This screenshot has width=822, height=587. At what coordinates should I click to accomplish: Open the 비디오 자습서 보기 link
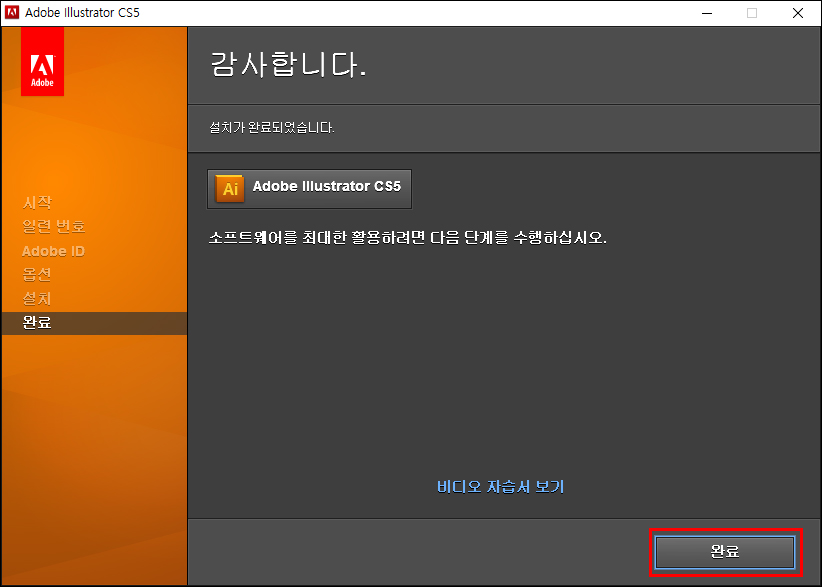[501, 486]
